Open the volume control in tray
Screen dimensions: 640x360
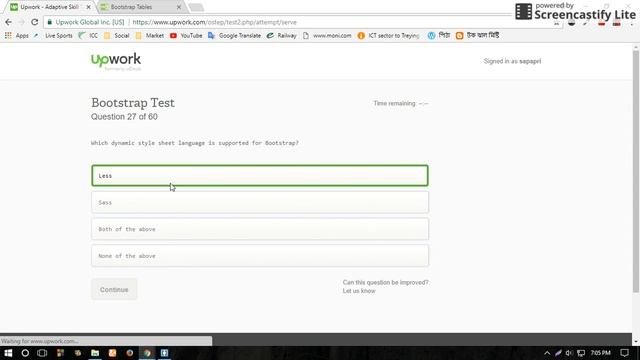pos(569,353)
